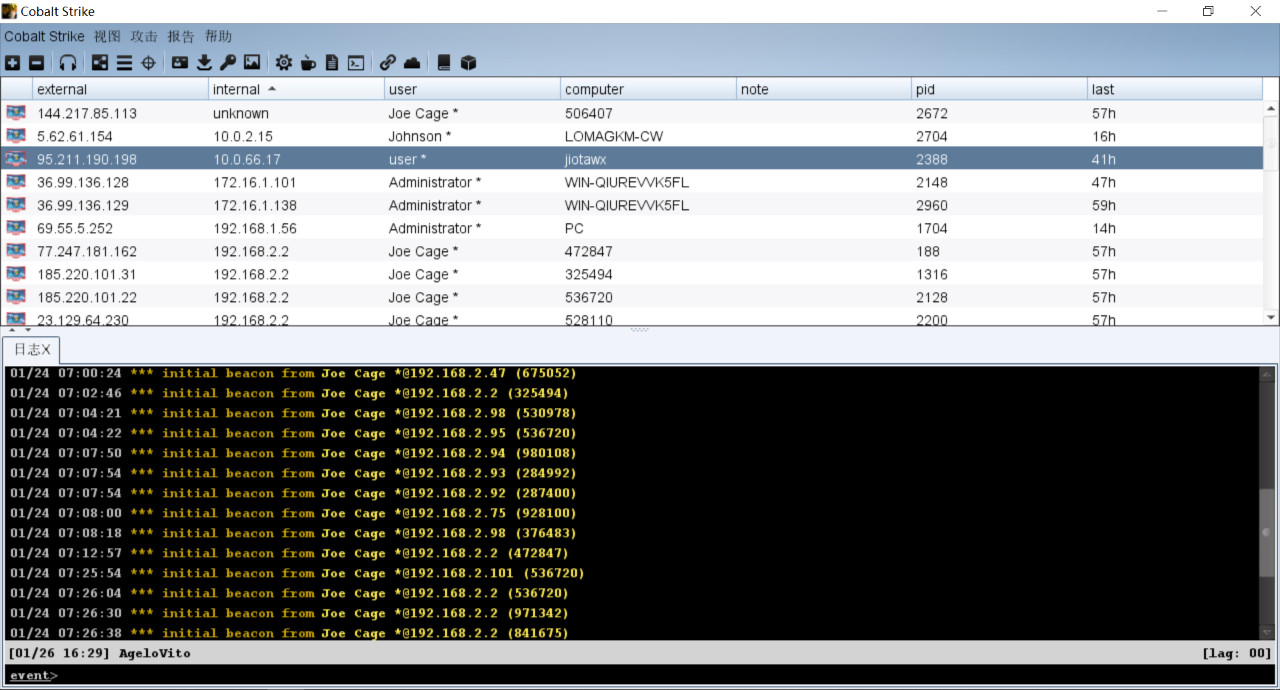Select computer cell LOMAGKM-CW
The width and height of the screenshot is (1280, 690).
click(648, 136)
